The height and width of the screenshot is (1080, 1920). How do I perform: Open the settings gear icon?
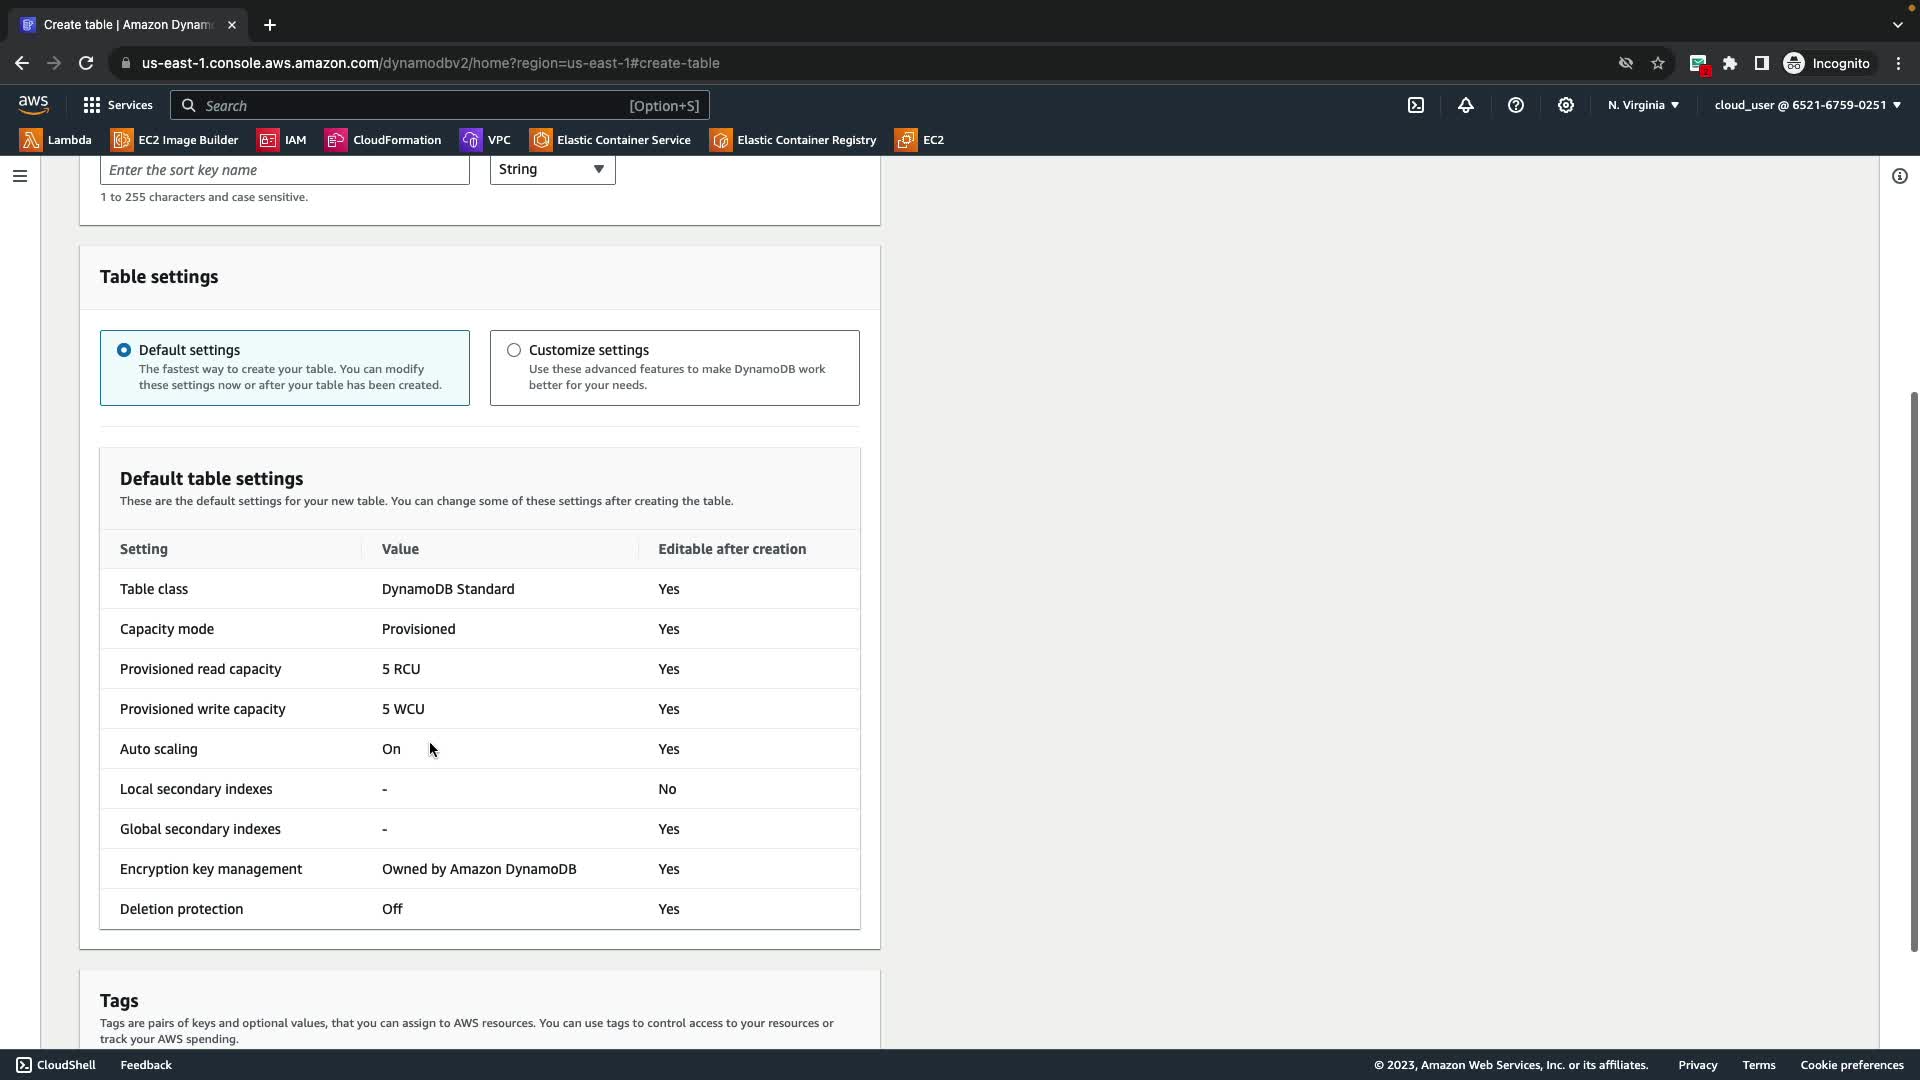pos(1566,105)
